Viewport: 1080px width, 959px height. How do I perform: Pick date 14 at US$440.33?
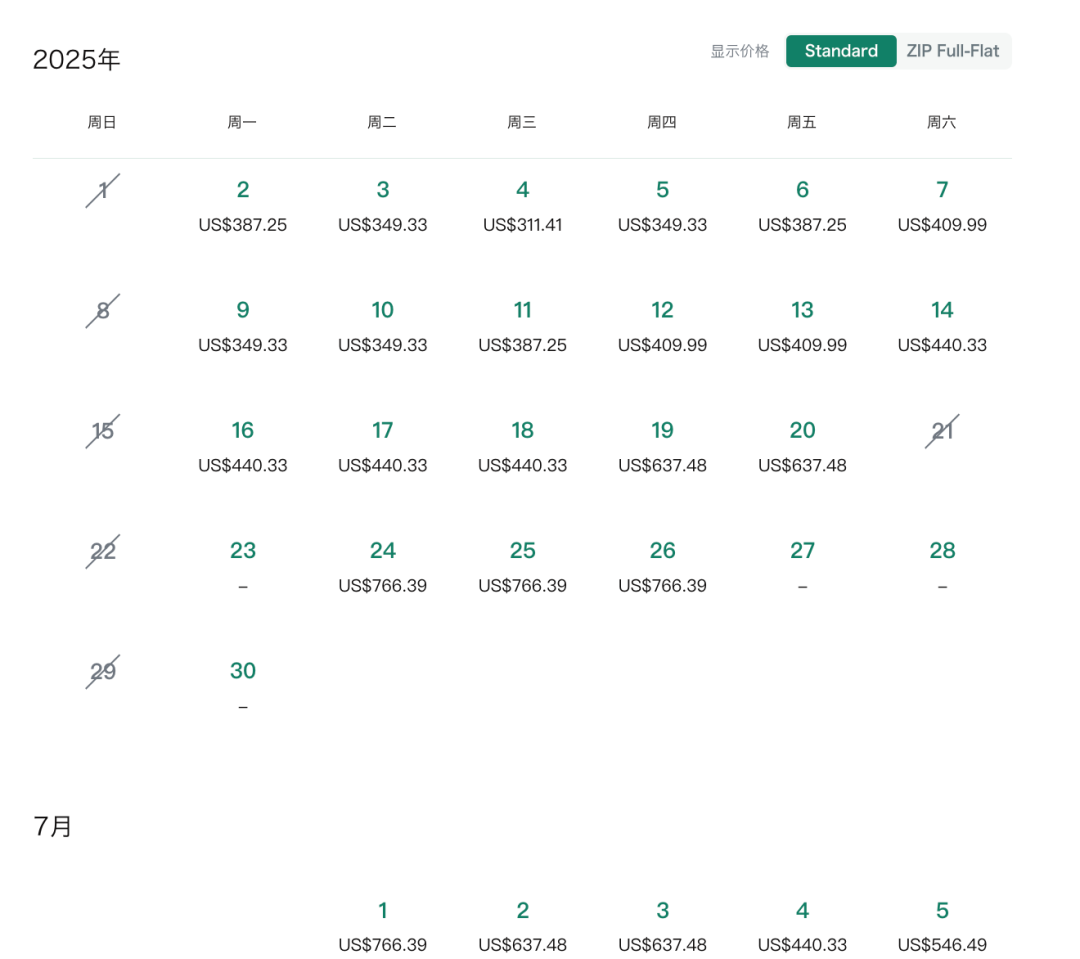click(x=942, y=326)
